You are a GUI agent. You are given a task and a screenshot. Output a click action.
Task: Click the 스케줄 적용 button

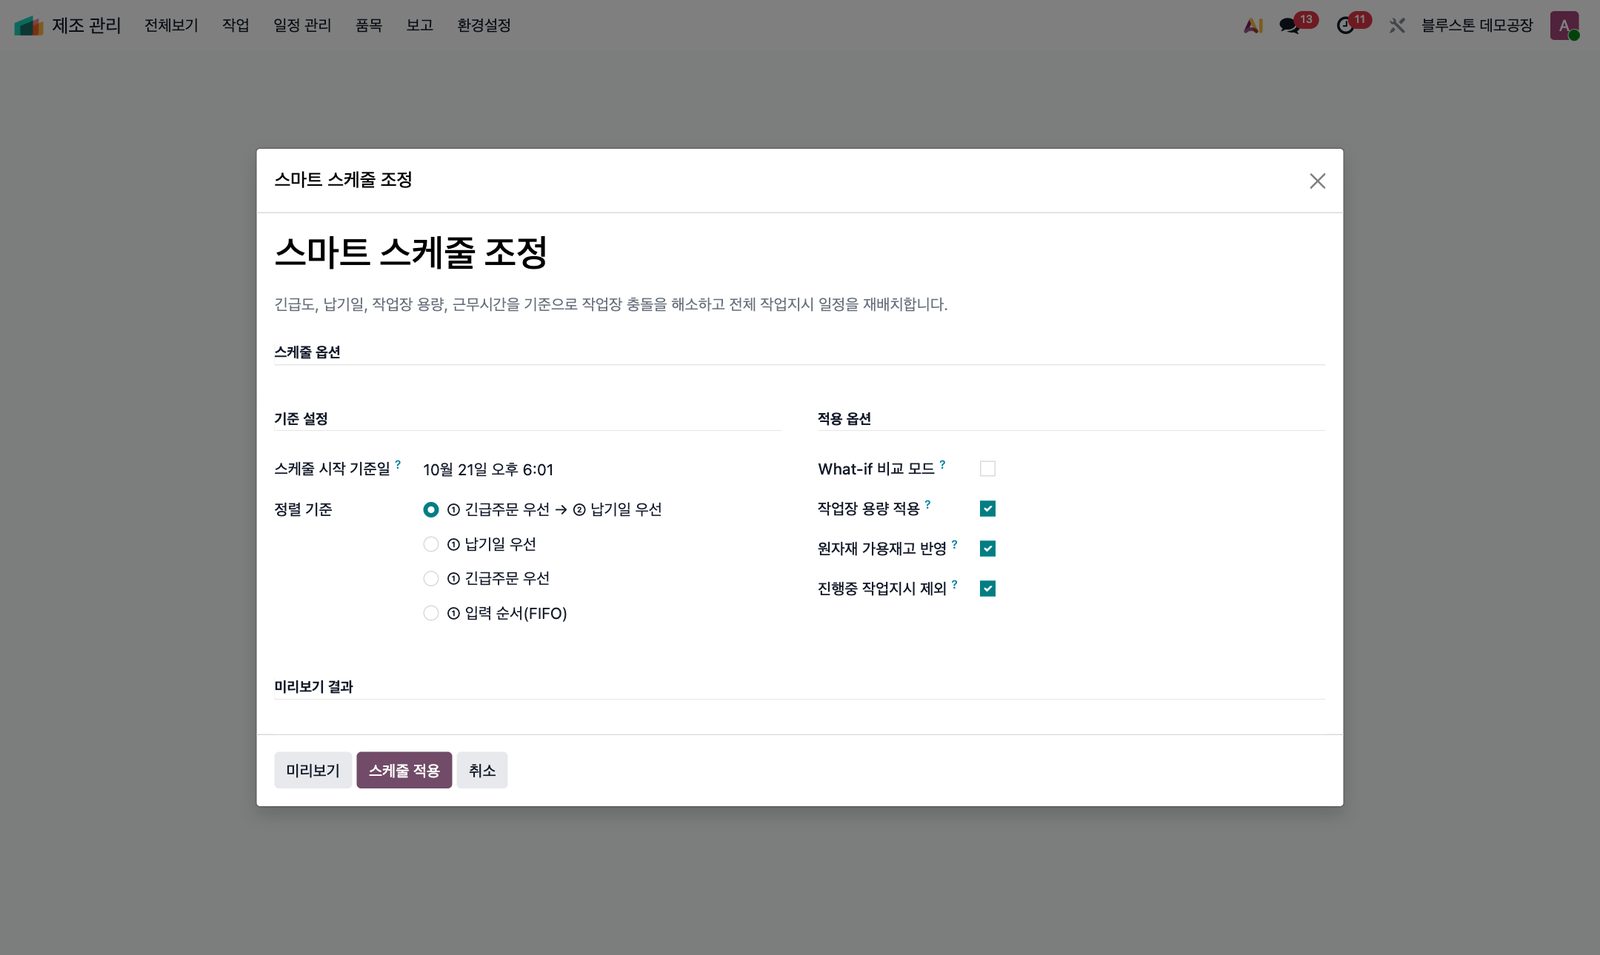pyautogui.click(x=404, y=770)
